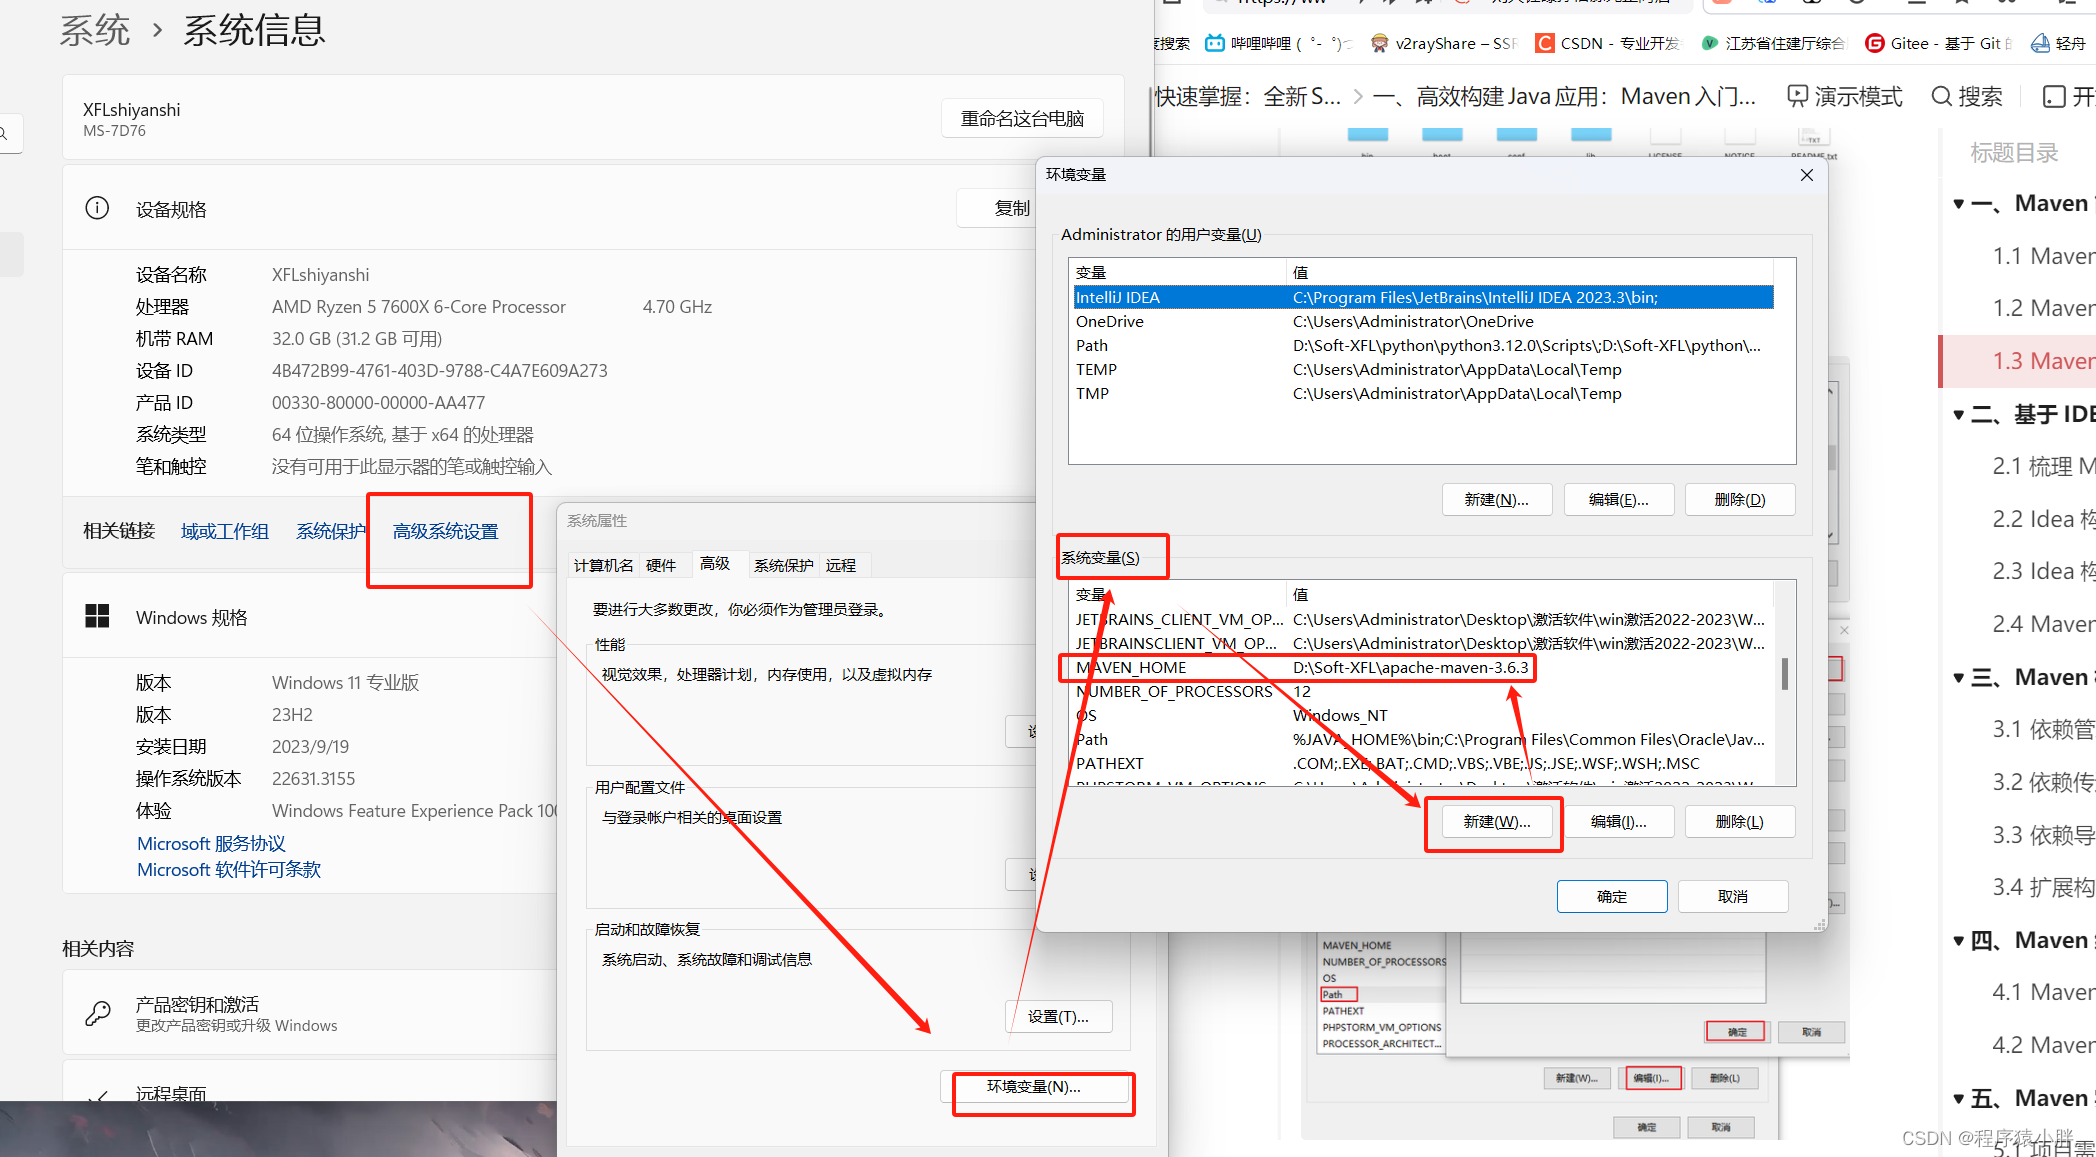Screen dimensions: 2096x1157
Task: Open the 2.2 Idea outline entry
Action: click(x=2043, y=519)
